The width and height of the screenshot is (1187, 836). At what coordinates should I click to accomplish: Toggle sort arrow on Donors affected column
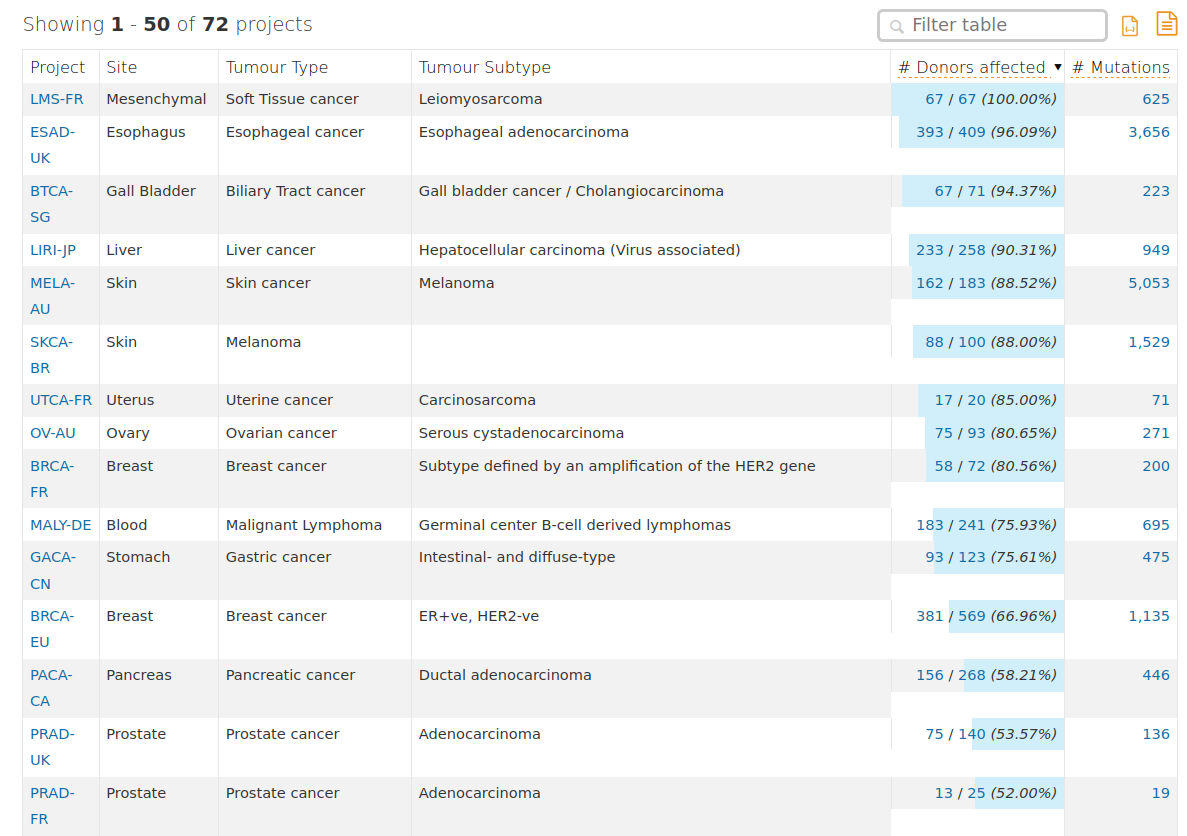pos(1058,67)
